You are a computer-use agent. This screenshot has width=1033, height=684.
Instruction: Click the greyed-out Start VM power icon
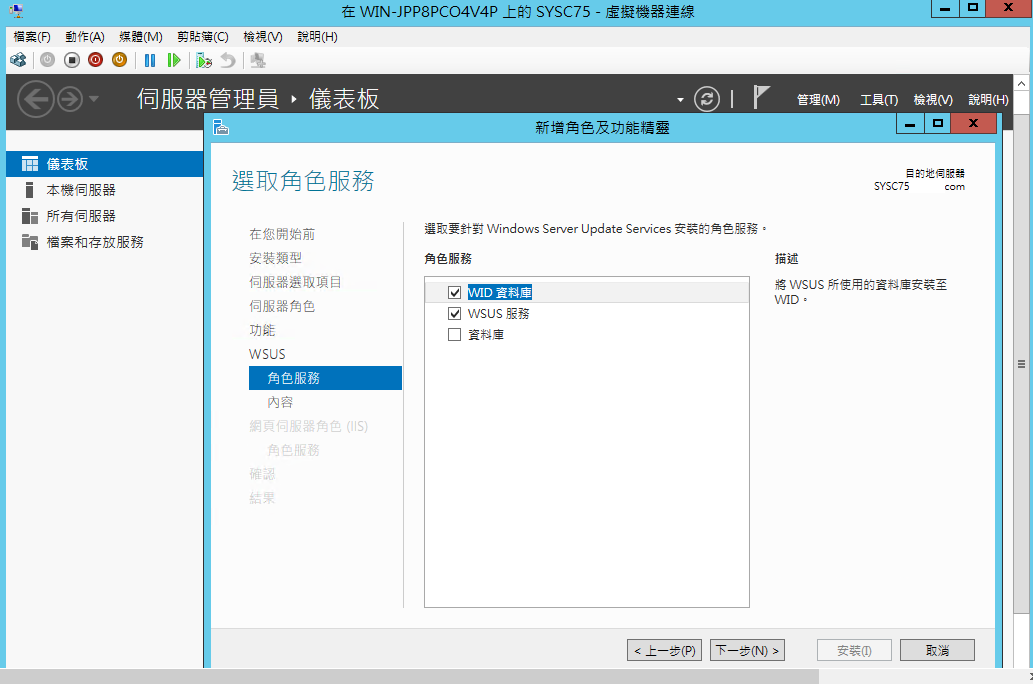tap(47, 61)
